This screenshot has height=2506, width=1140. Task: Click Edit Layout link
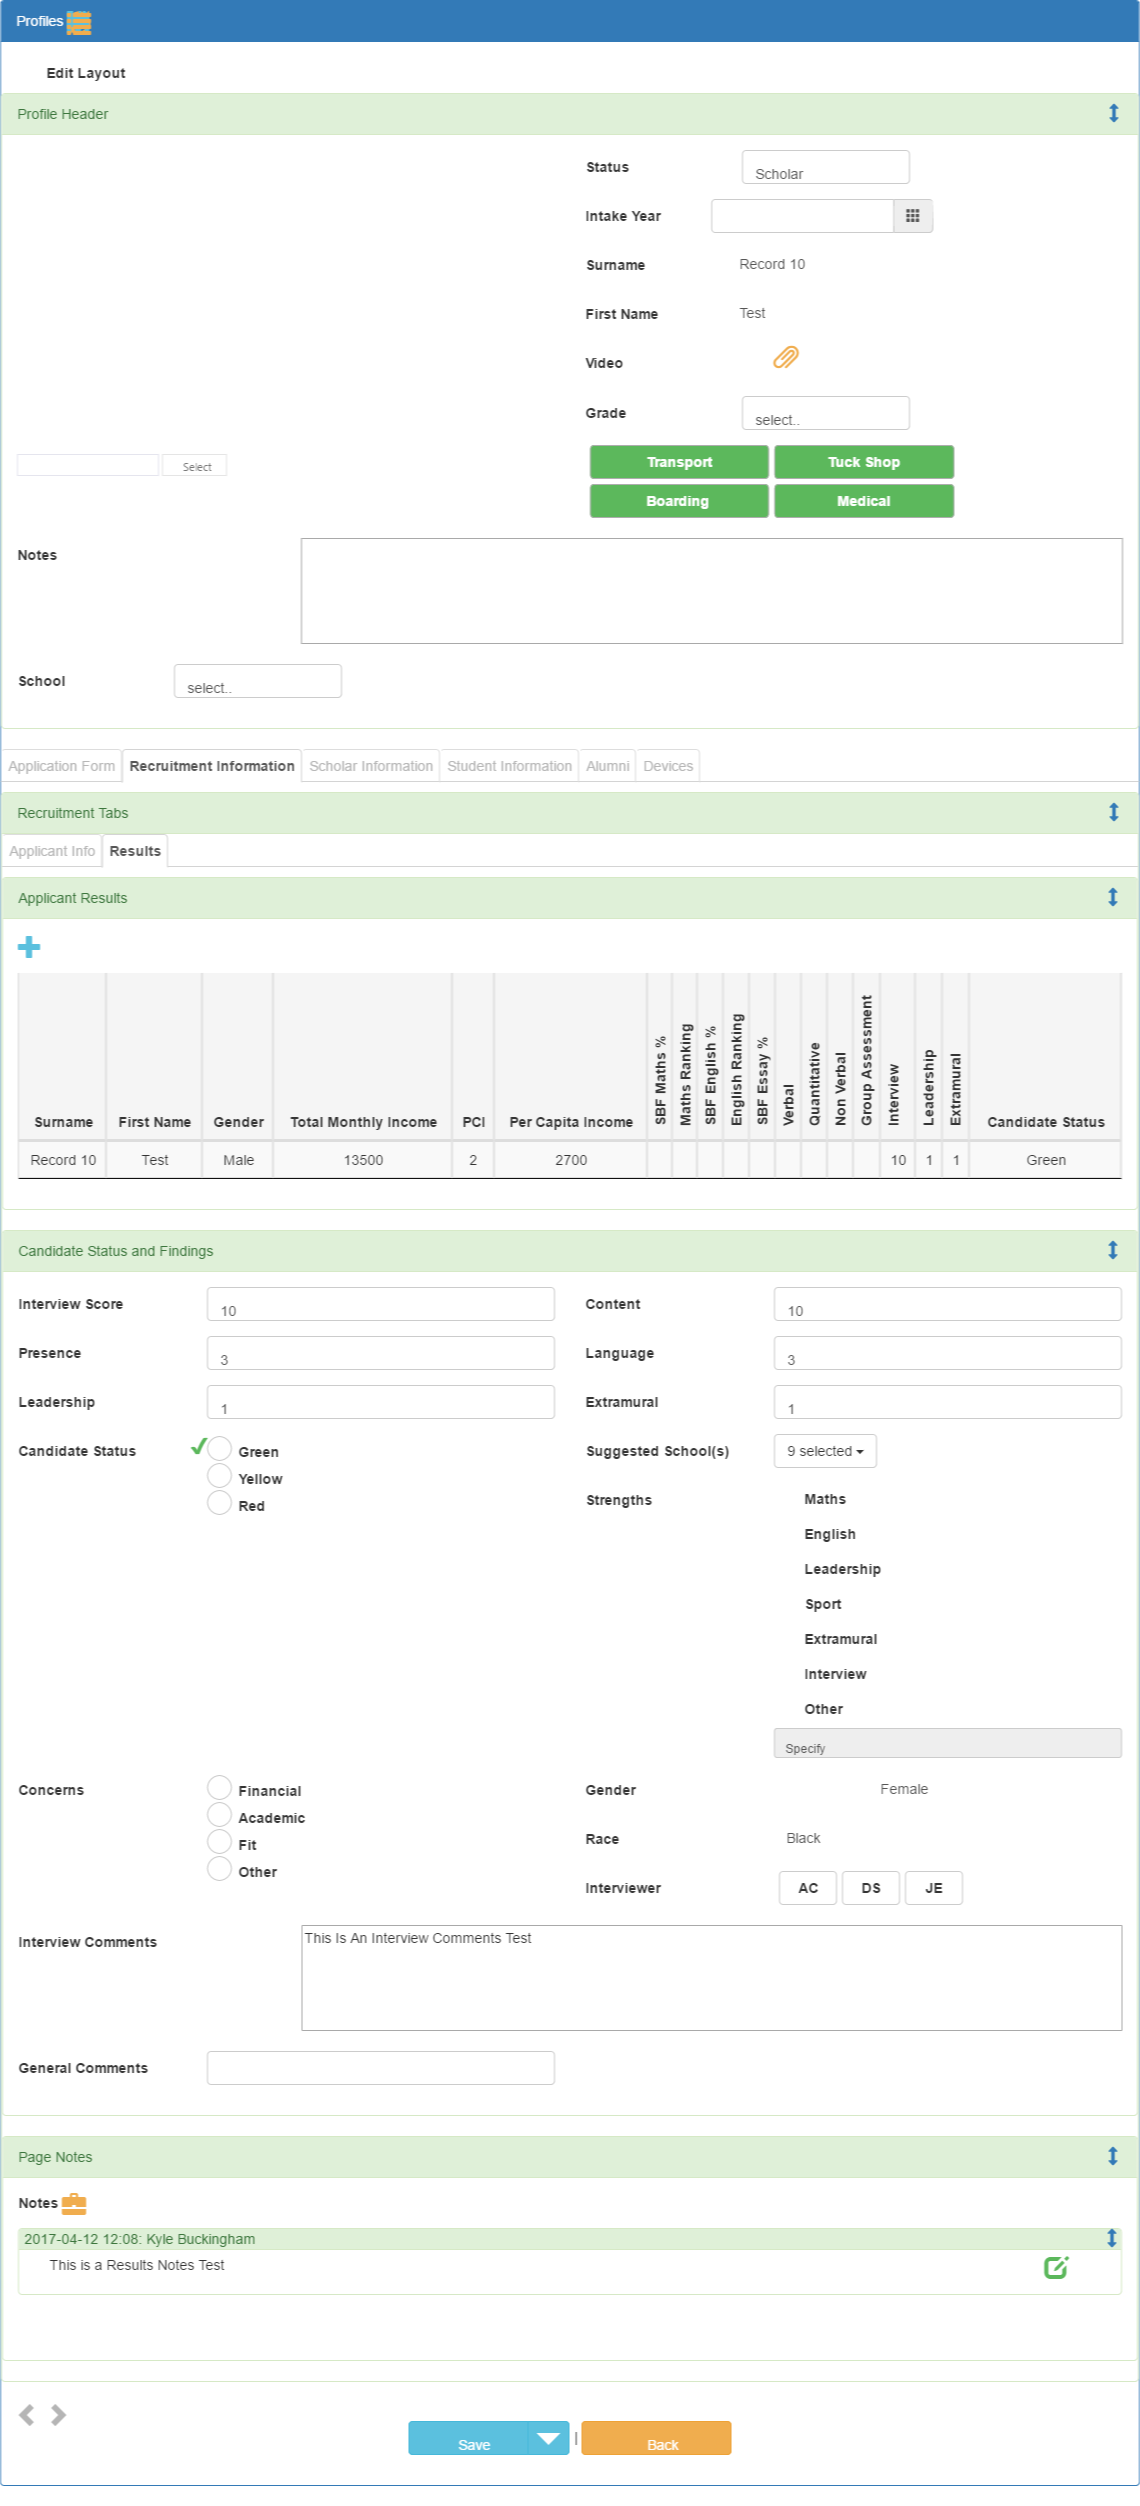click(x=86, y=74)
